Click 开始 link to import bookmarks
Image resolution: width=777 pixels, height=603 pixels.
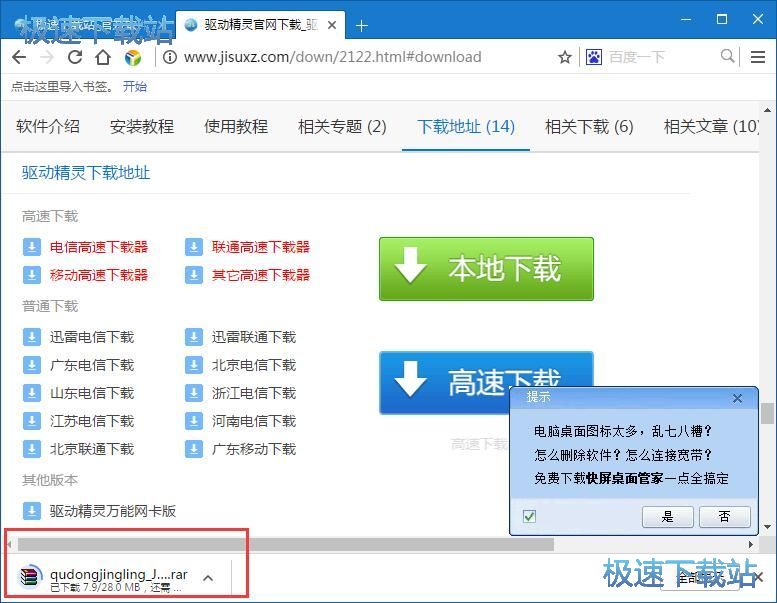[x=135, y=87]
